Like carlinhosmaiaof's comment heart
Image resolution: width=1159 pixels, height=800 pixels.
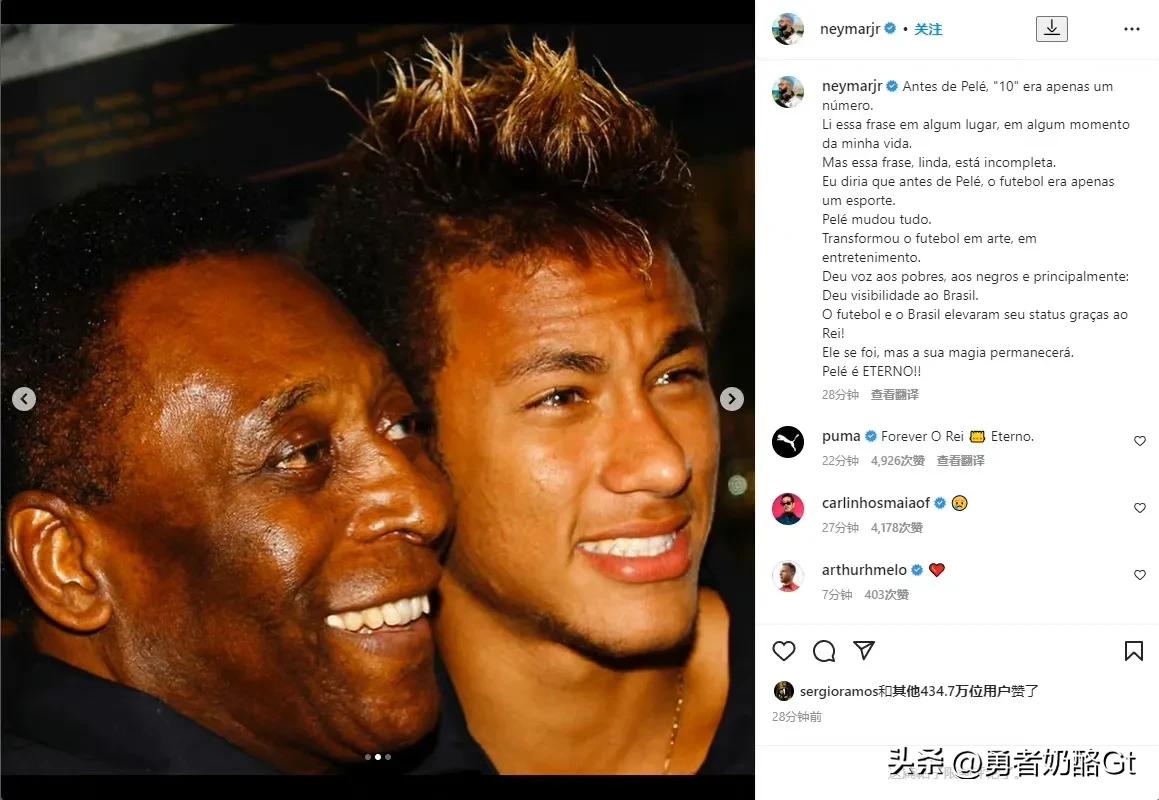(1140, 508)
